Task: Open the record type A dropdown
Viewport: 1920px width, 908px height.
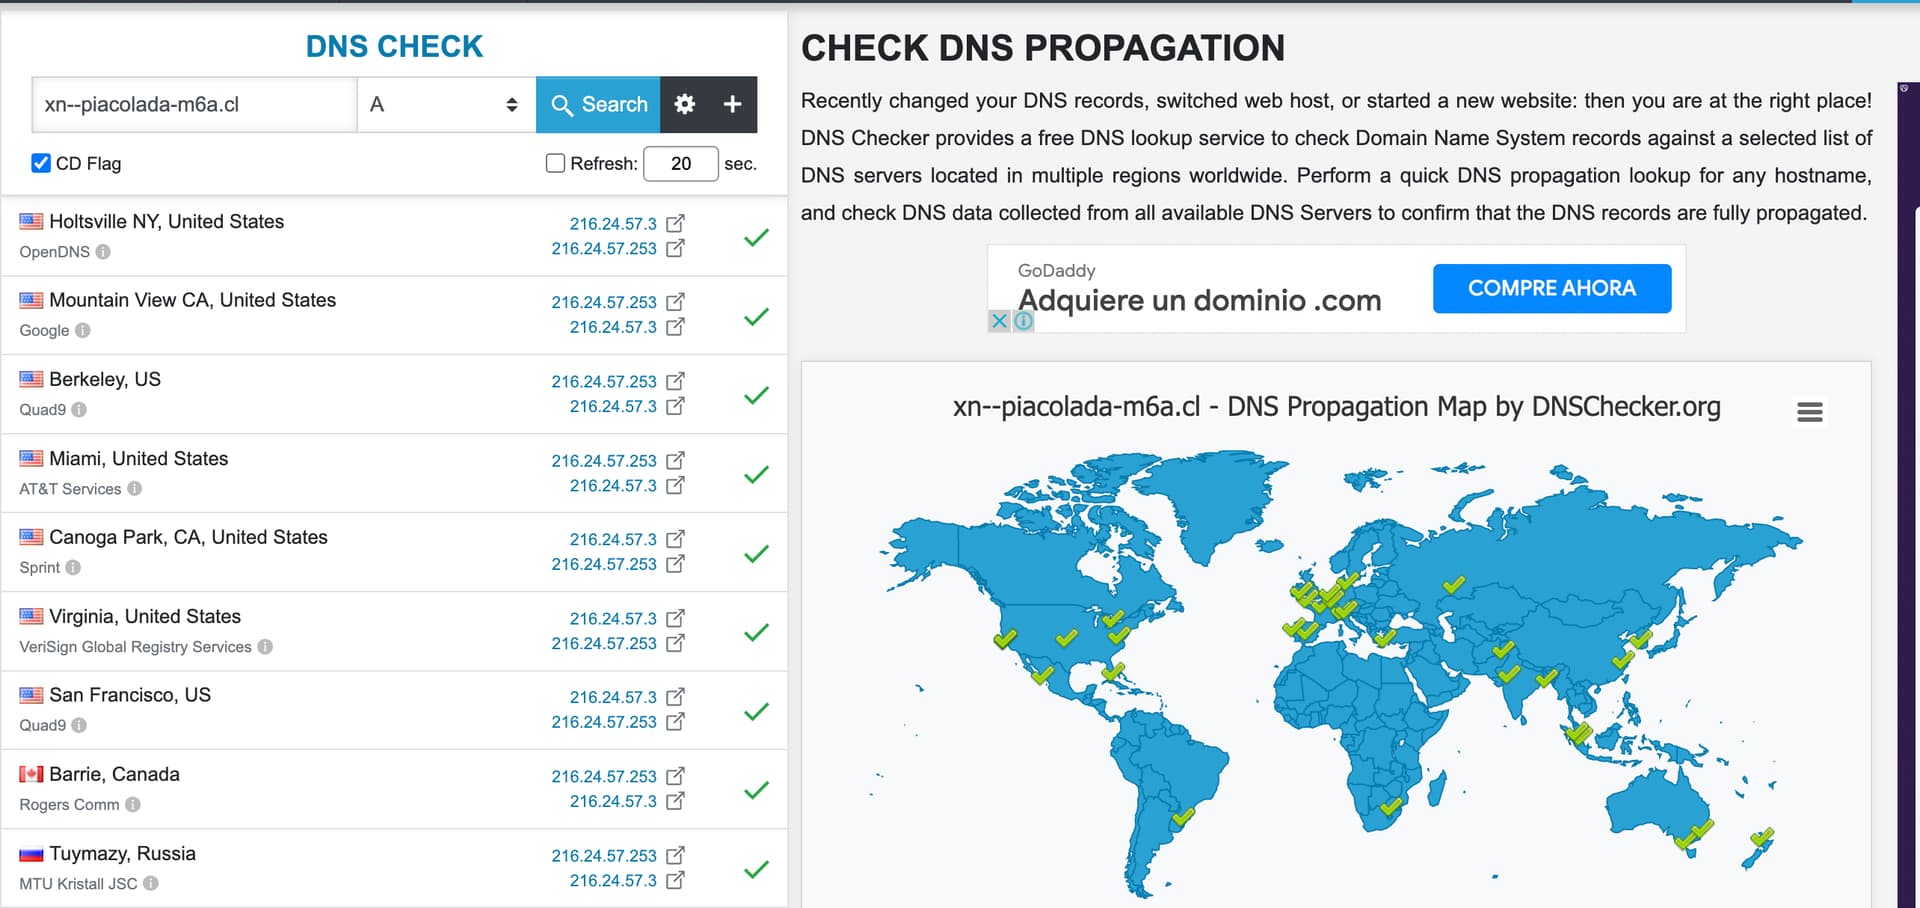Action: 446,104
